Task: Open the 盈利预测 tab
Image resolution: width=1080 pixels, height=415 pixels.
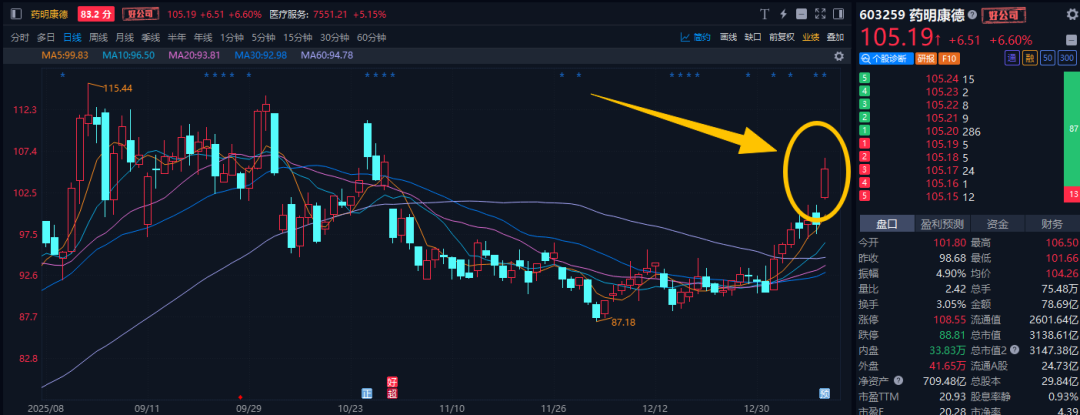Action: pos(942,224)
